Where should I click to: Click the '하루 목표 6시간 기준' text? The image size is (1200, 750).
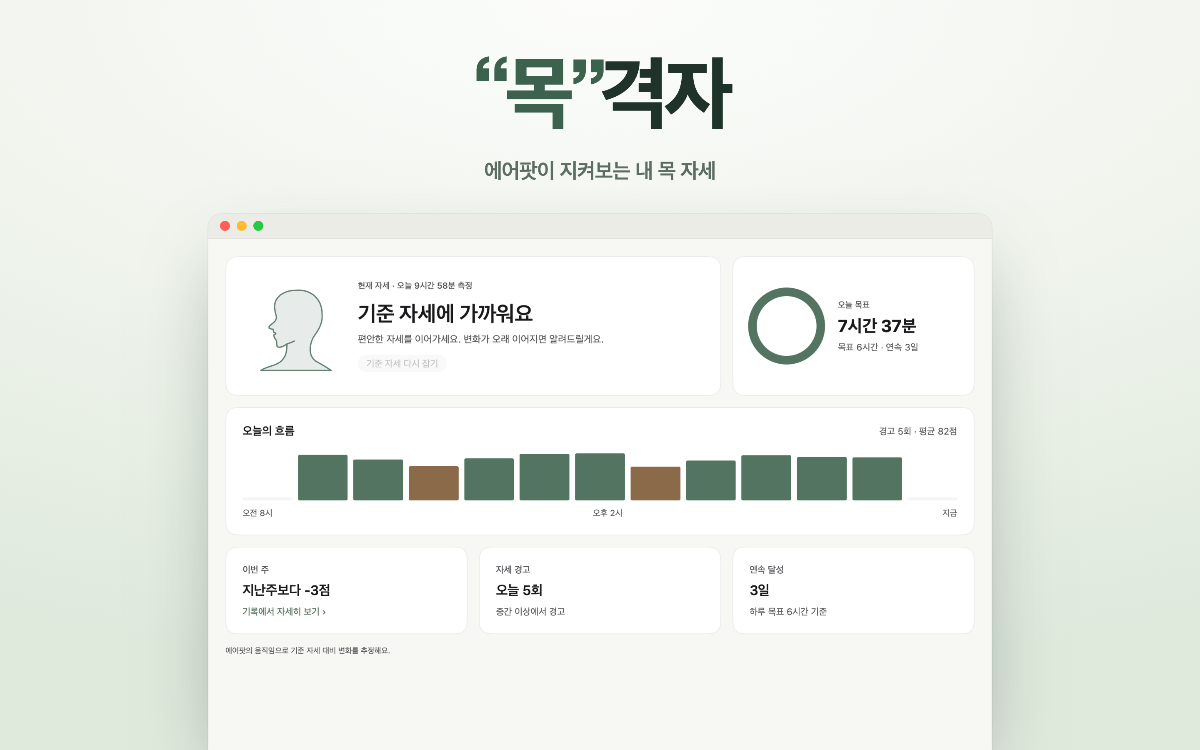pyautogui.click(x=788, y=612)
